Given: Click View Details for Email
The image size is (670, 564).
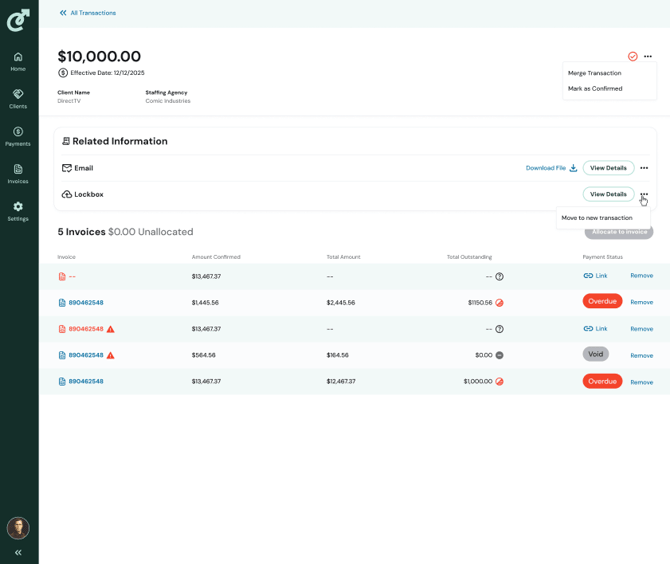Looking at the screenshot, I should click(608, 168).
